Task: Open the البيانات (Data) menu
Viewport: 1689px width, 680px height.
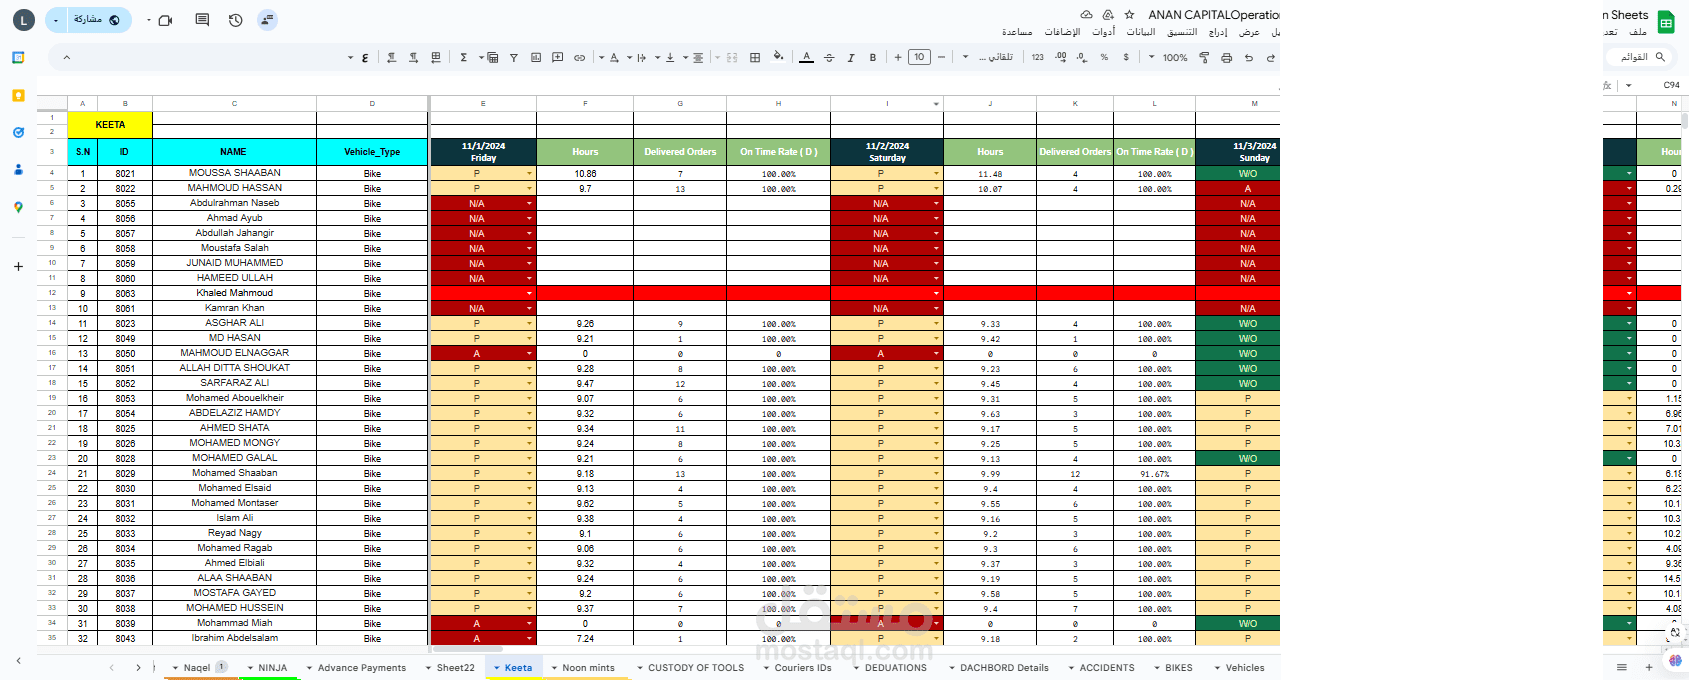Action: point(1141,33)
